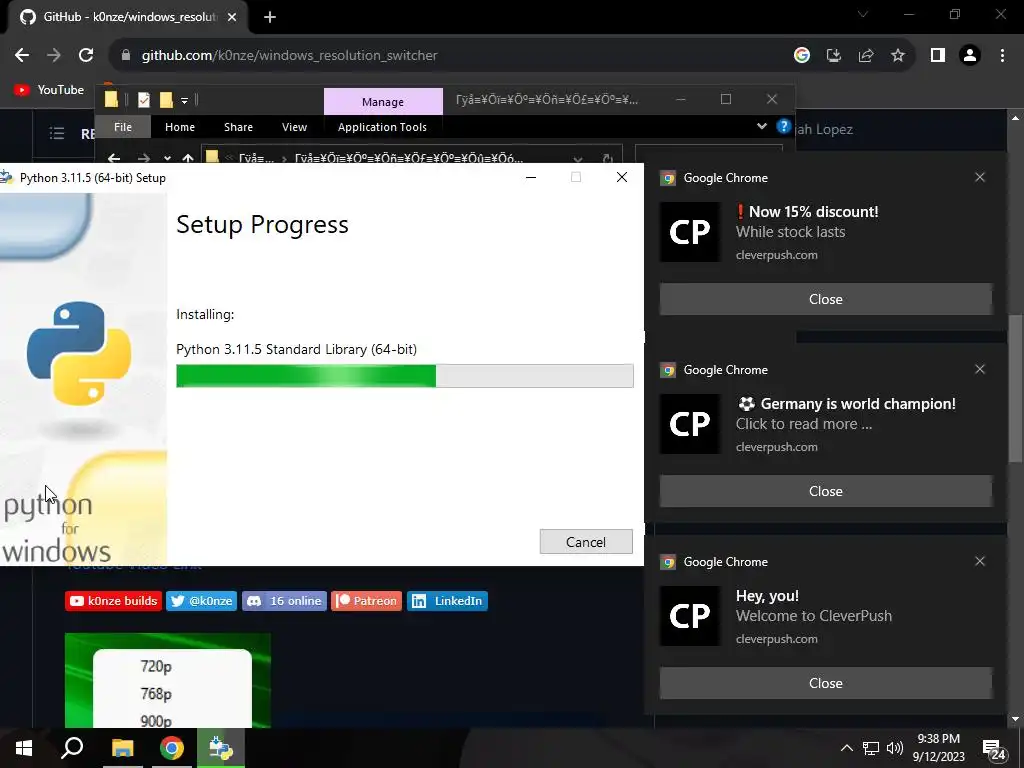Open File tab in File Explorer
Image resolution: width=1024 pixels, height=768 pixels.
tap(123, 127)
